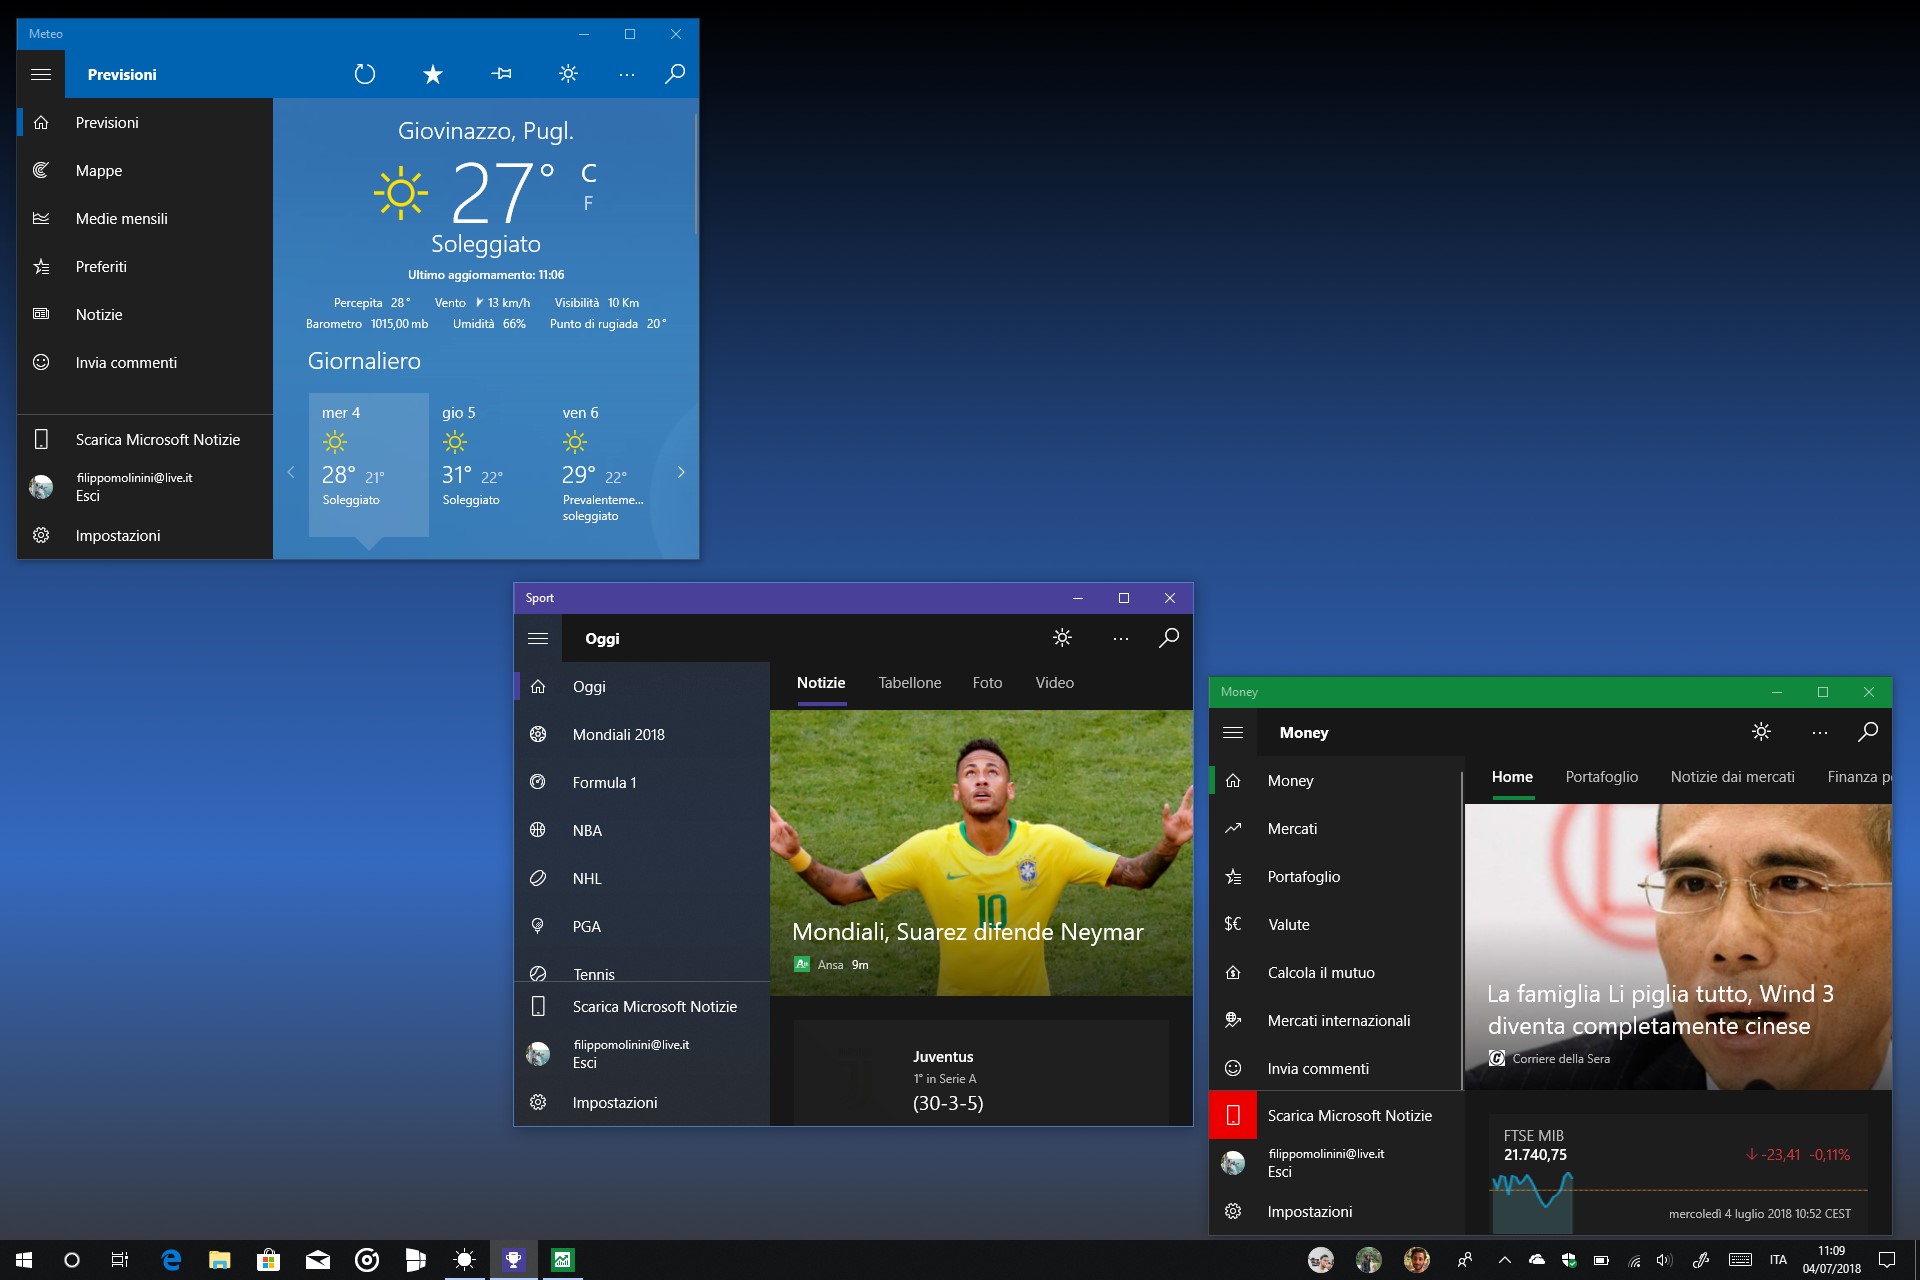Switch to Tabellone tab in Sport
Image resolution: width=1920 pixels, height=1280 pixels.
(x=910, y=683)
